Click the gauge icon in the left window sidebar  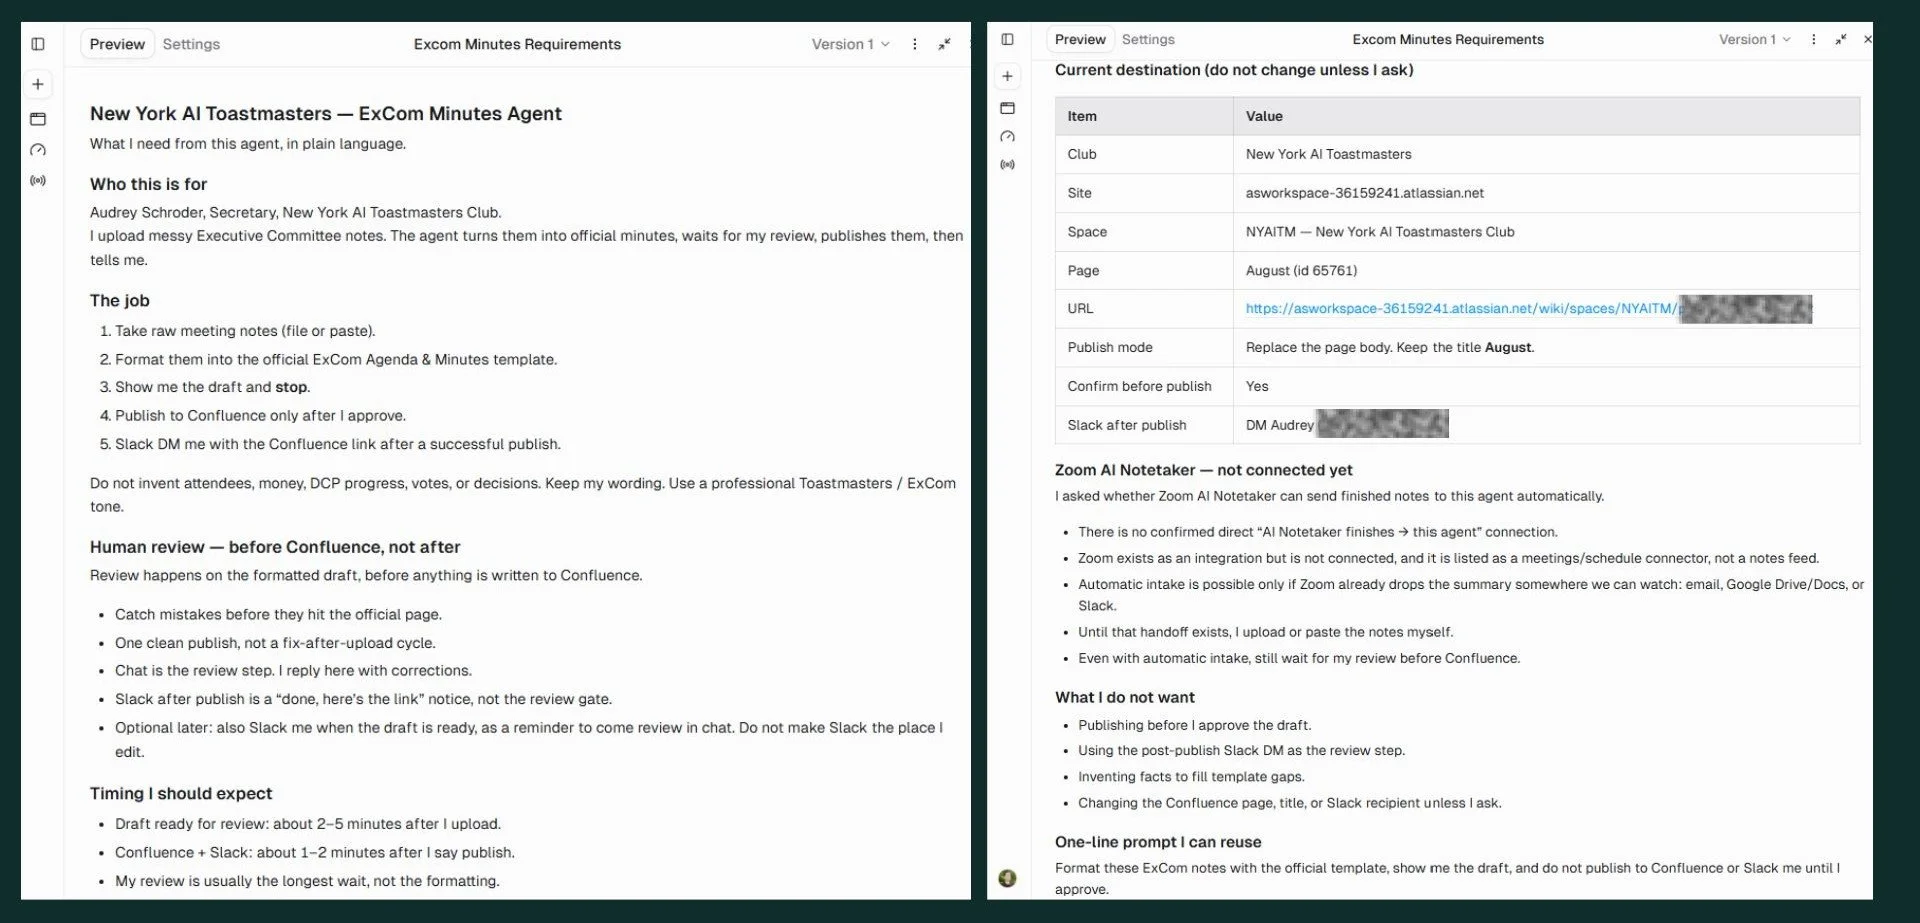(38, 150)
